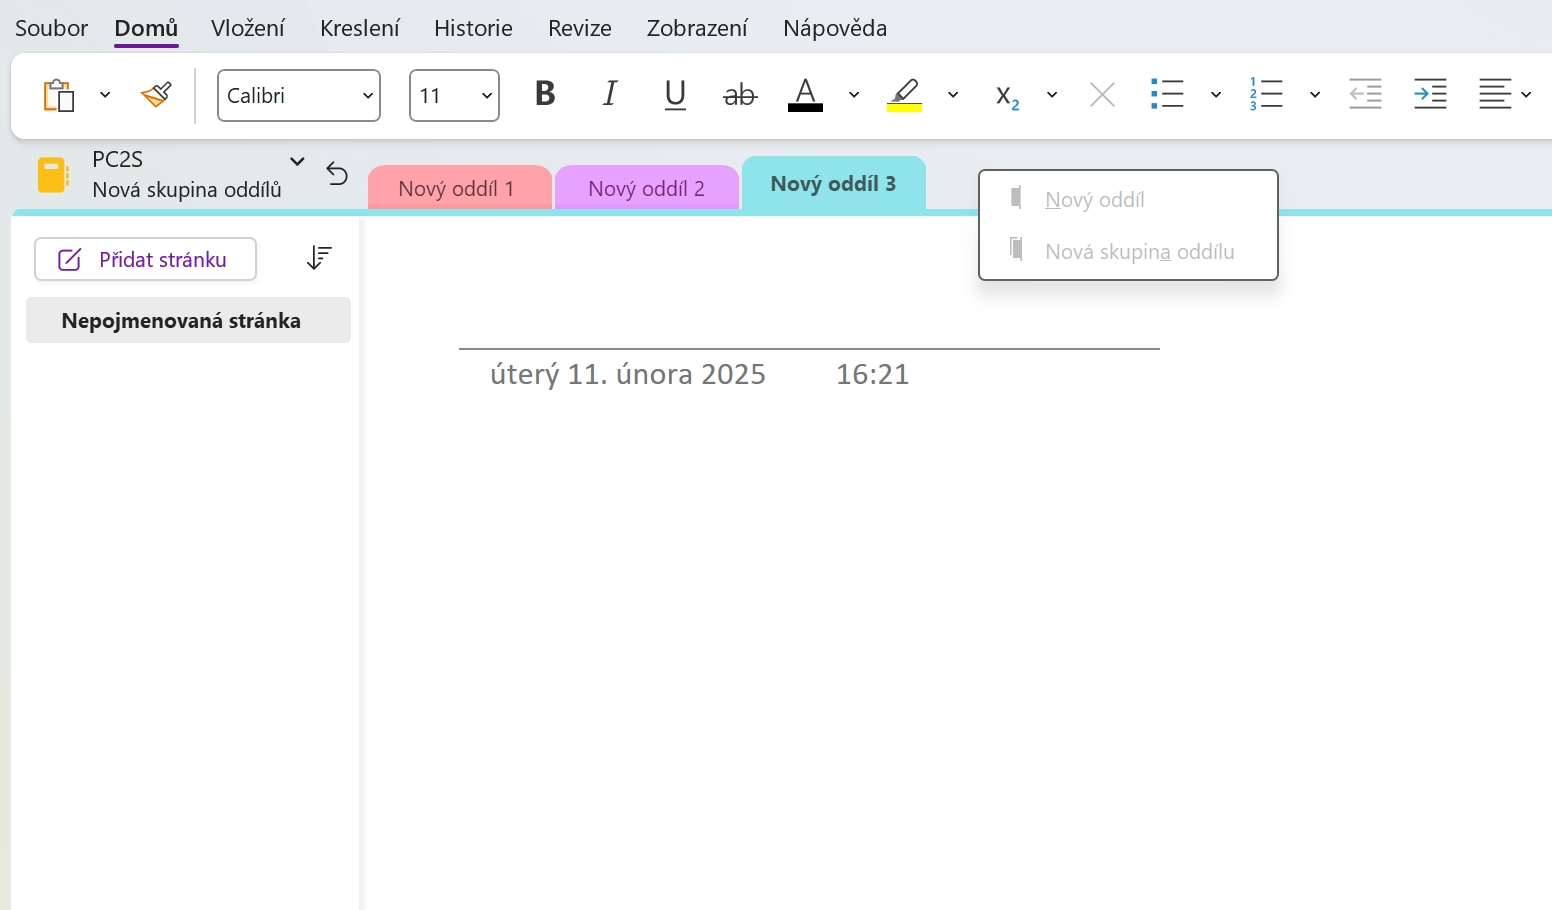The height and width of the screenshot is (910, 1552).
Task: Open the Soubor menu
Action: click(51, 28)
